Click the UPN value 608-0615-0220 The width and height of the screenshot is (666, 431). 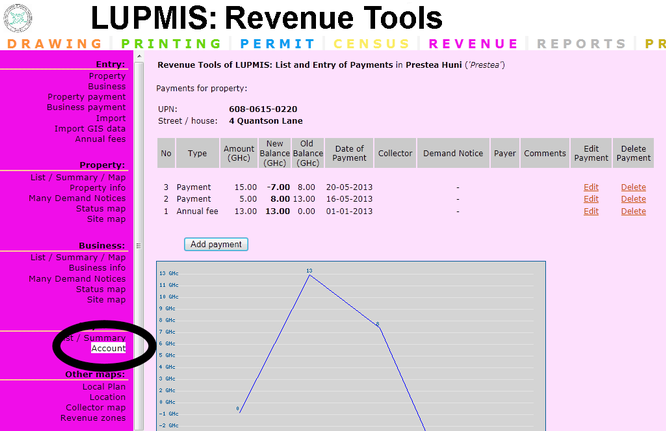(x=263, y=109)
